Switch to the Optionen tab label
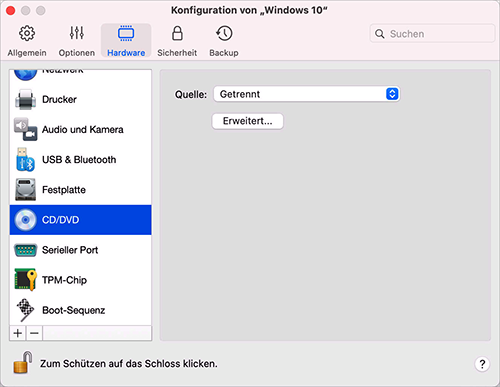 (x=77, y=53)
